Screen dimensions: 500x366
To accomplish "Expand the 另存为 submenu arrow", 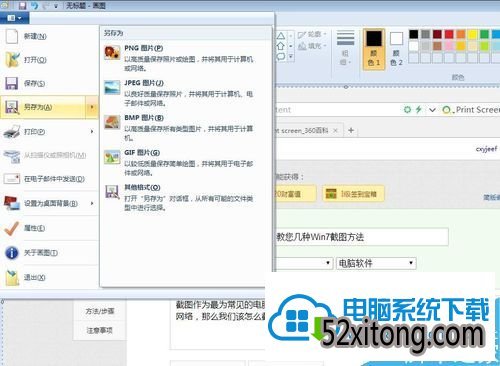I will [92, 107].
